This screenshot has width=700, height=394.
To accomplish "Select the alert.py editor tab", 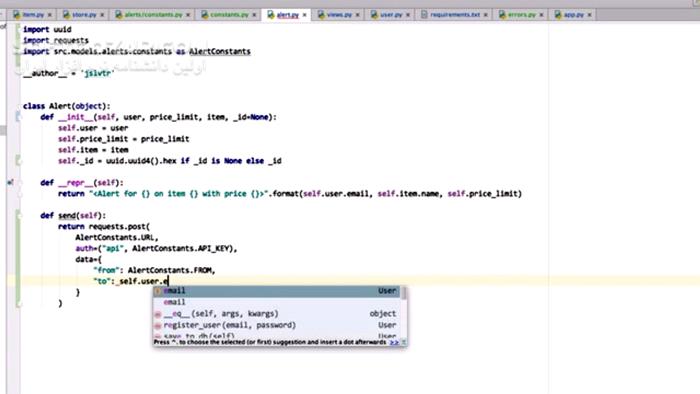I will [x=287, y=15].
